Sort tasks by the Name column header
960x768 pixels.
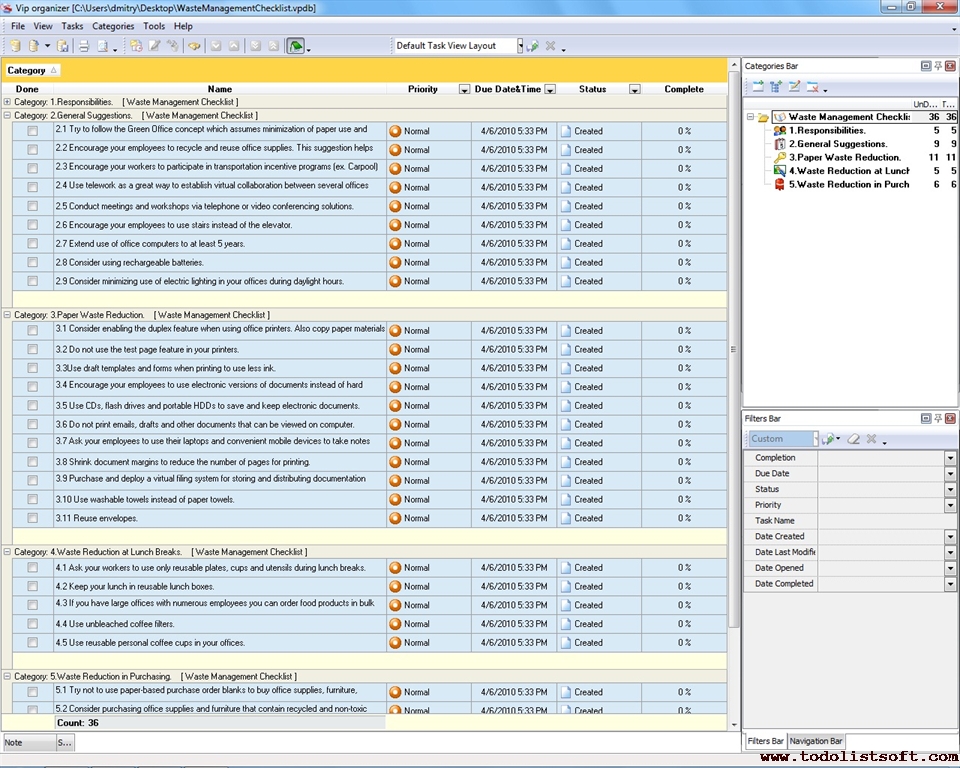(219, 89)
